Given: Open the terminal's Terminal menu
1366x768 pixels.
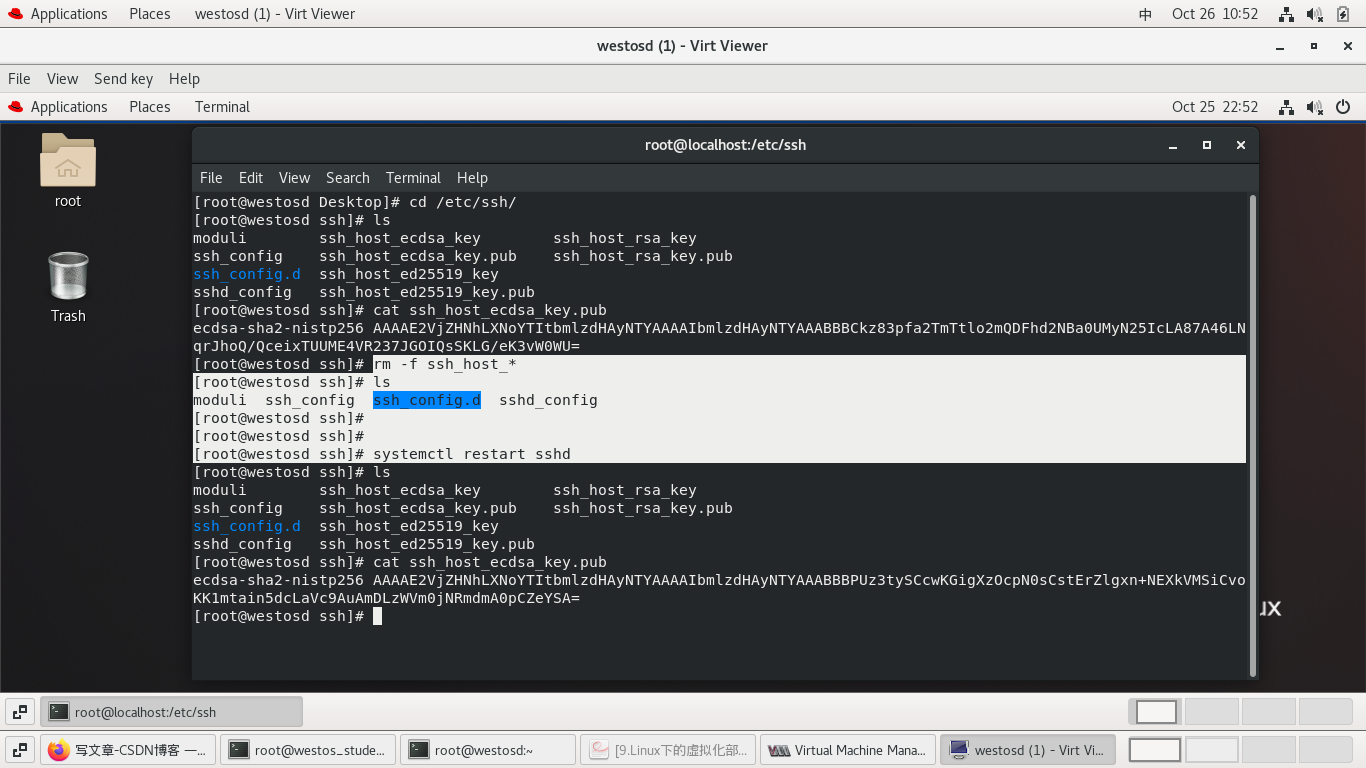Looking at the screenshot, I should coord(413,178).
